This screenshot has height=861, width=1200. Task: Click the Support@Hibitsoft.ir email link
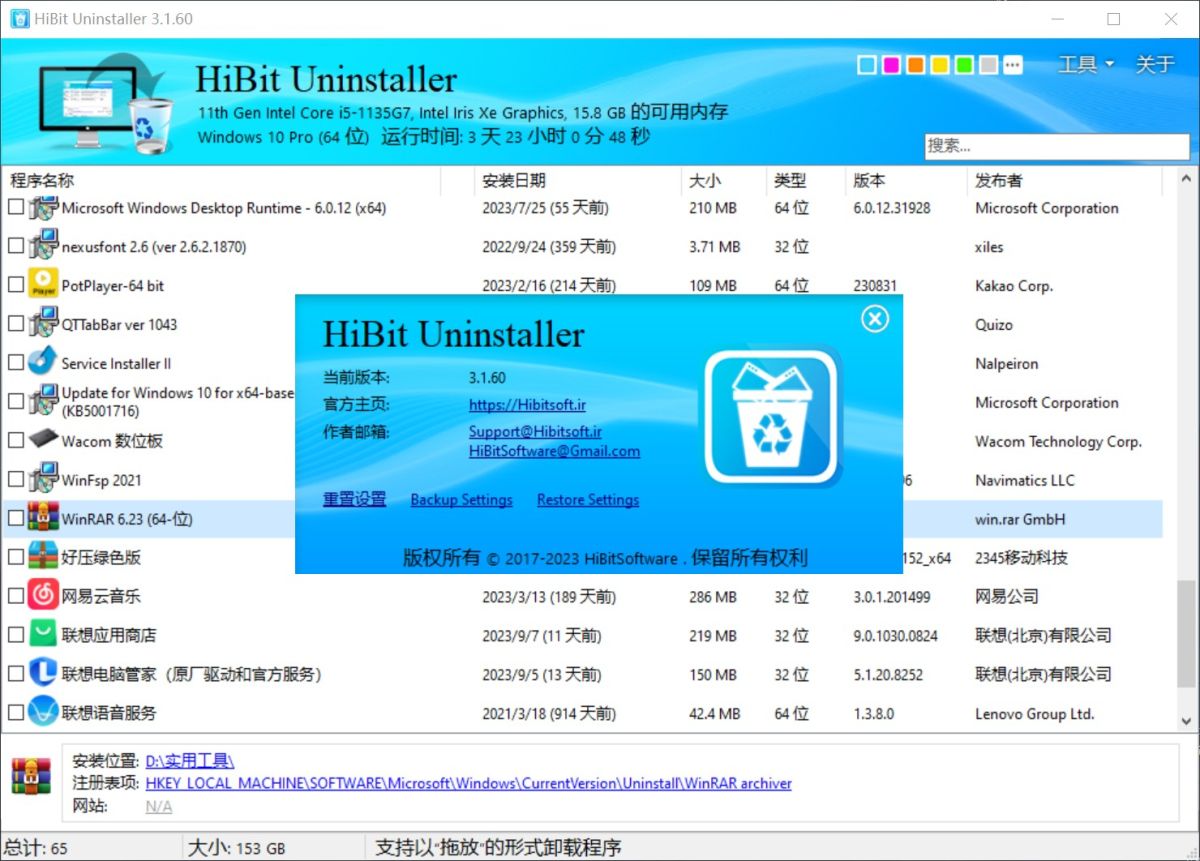click(x=535, y=432)
